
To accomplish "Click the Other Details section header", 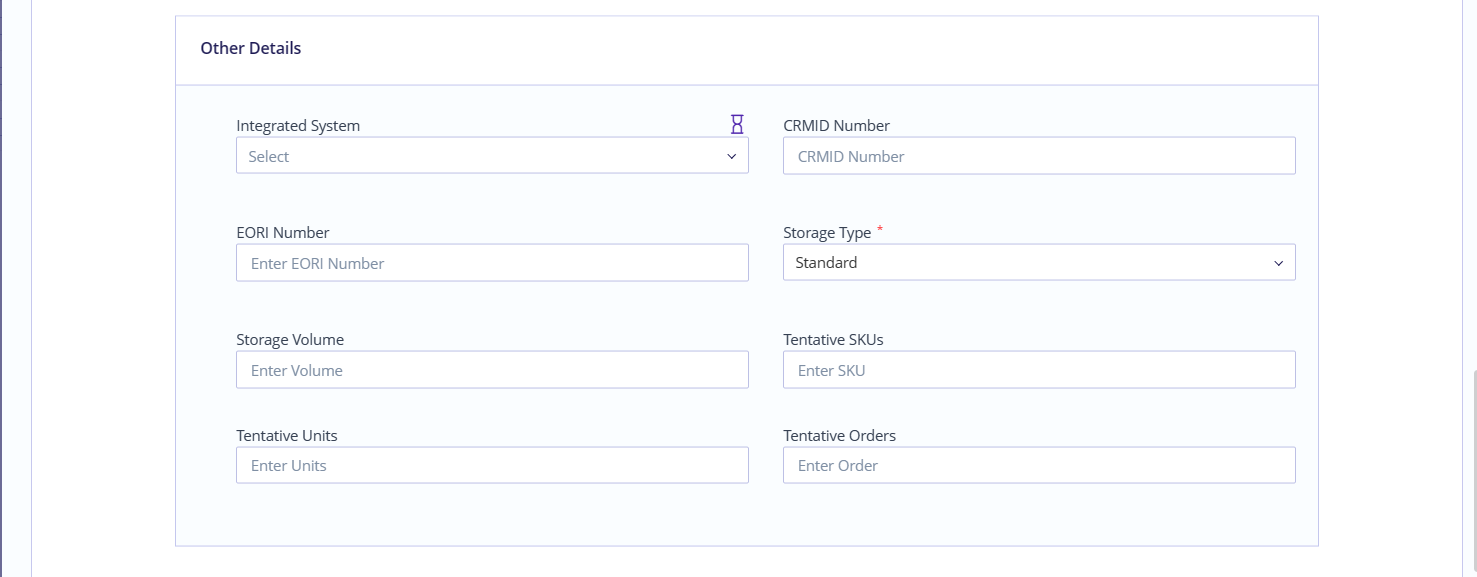I will 251,47.
